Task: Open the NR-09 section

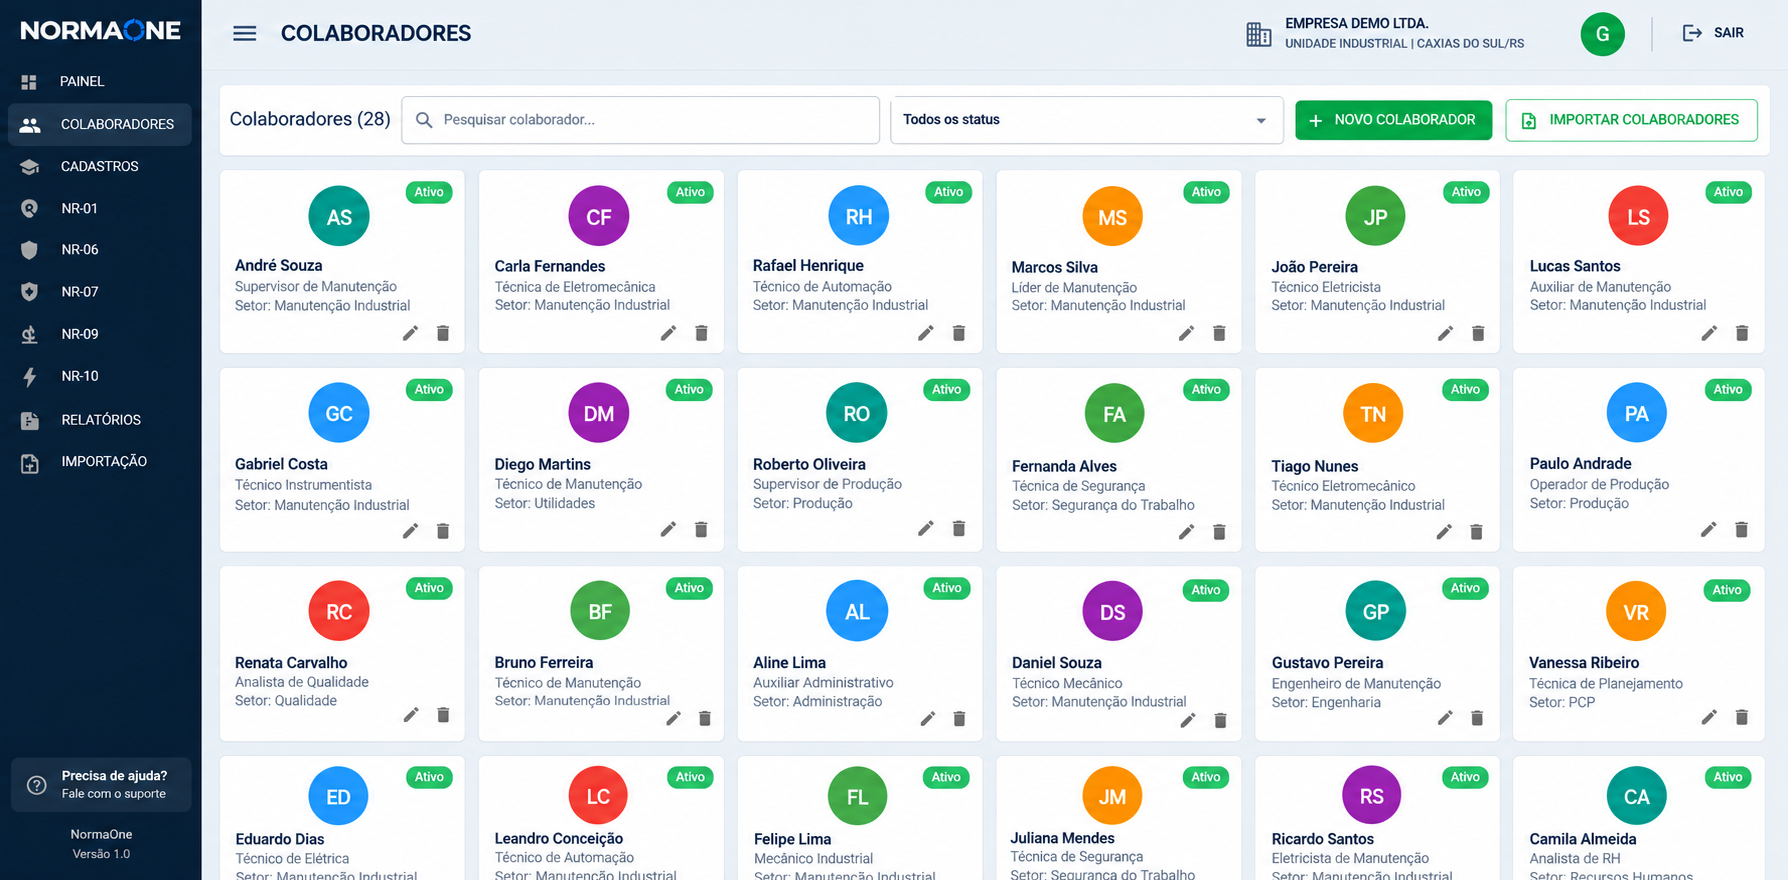Action: coord(100,334)
